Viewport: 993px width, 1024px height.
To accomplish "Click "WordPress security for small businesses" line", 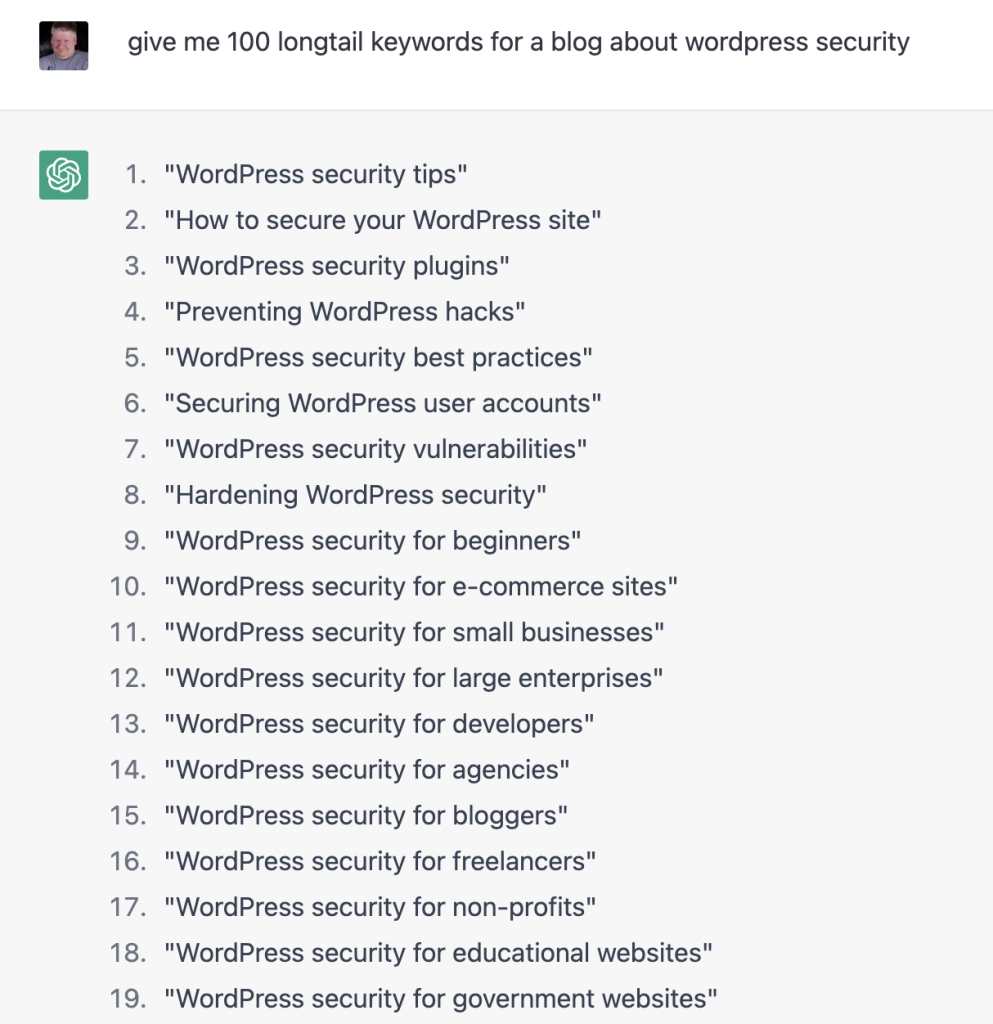I will point(415,633).
